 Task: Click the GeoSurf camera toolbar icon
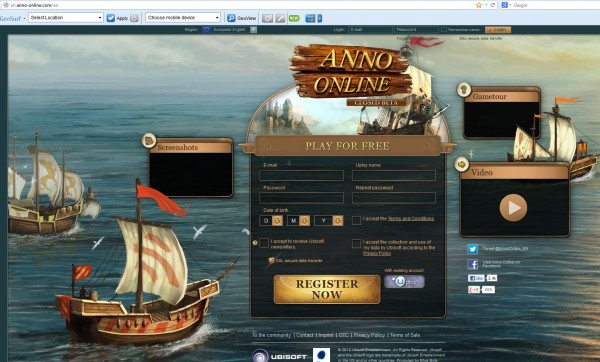[x=267, y=18]
